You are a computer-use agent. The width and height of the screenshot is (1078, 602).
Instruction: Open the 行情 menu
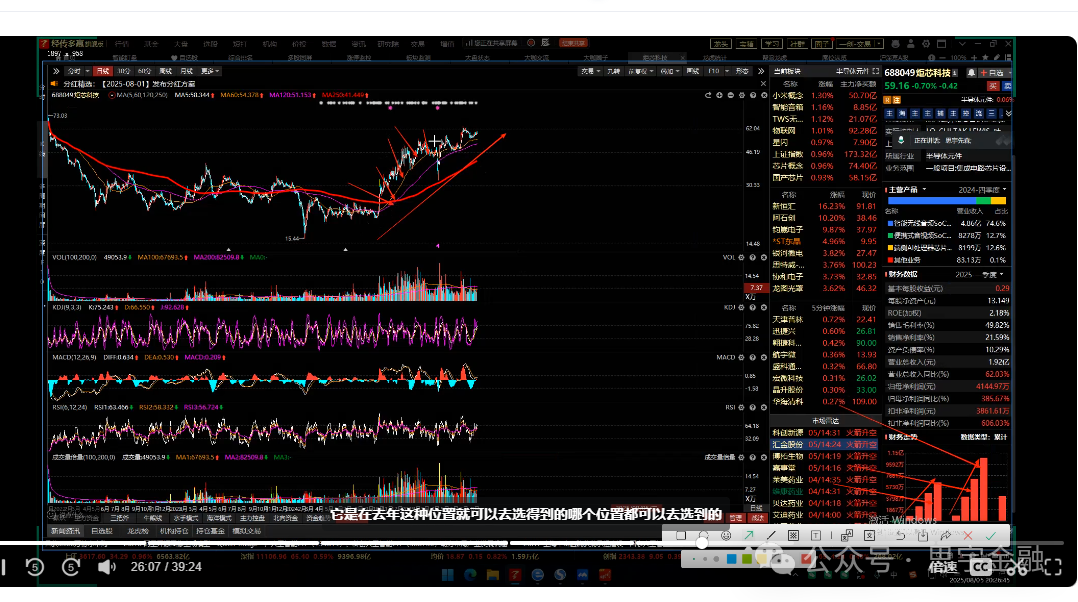point(122,43)
